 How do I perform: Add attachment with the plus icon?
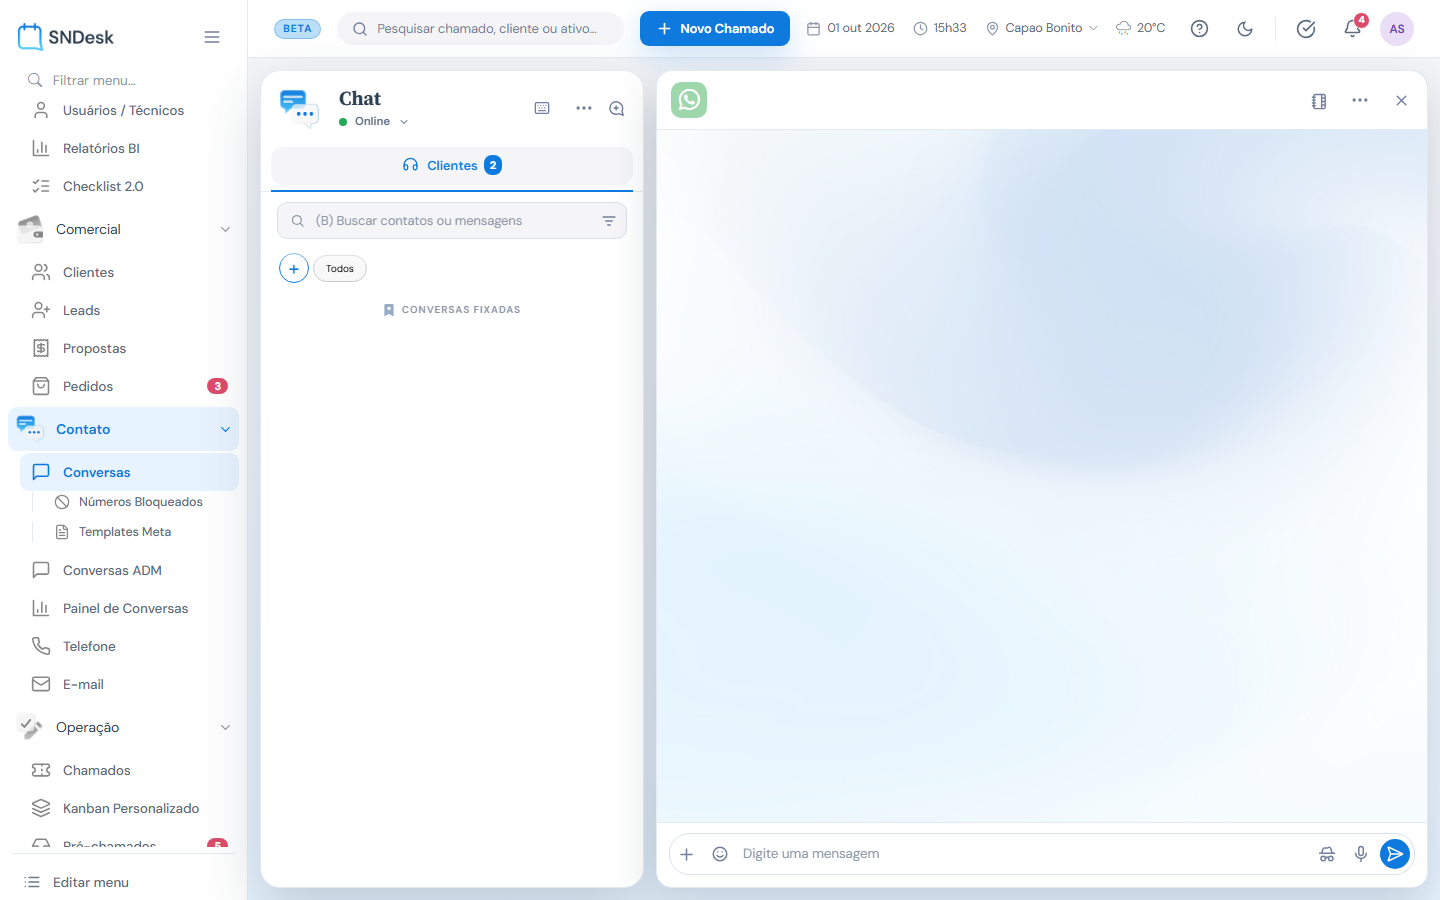[x=687, y=854]
